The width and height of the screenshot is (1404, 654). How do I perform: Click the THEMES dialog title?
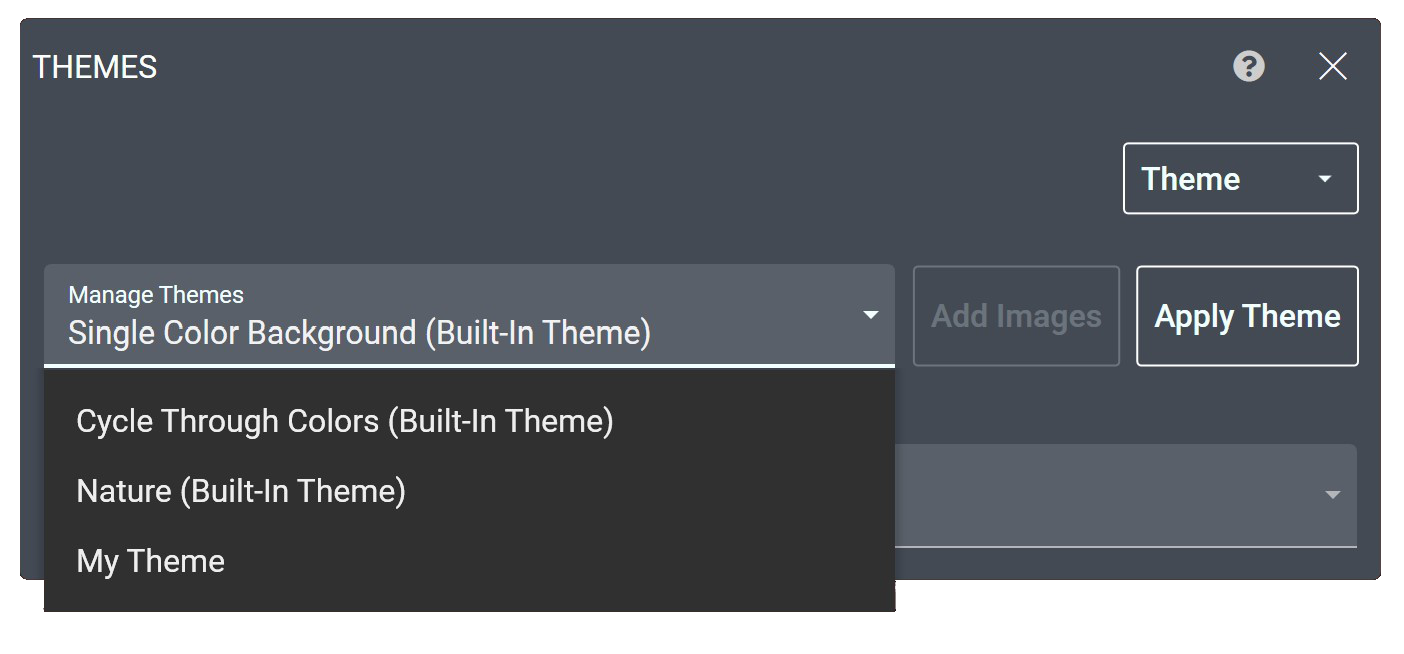click(x=94, y=66)
